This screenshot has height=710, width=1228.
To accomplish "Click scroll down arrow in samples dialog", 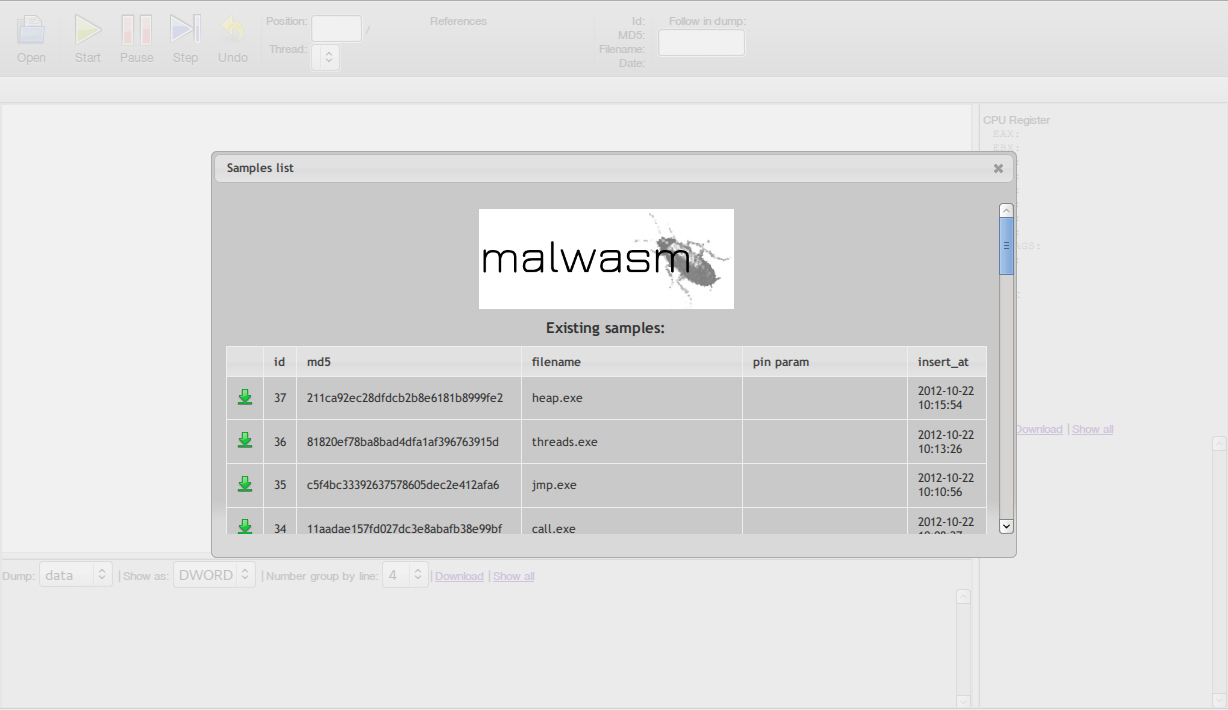I will [x=1006, y=526].
